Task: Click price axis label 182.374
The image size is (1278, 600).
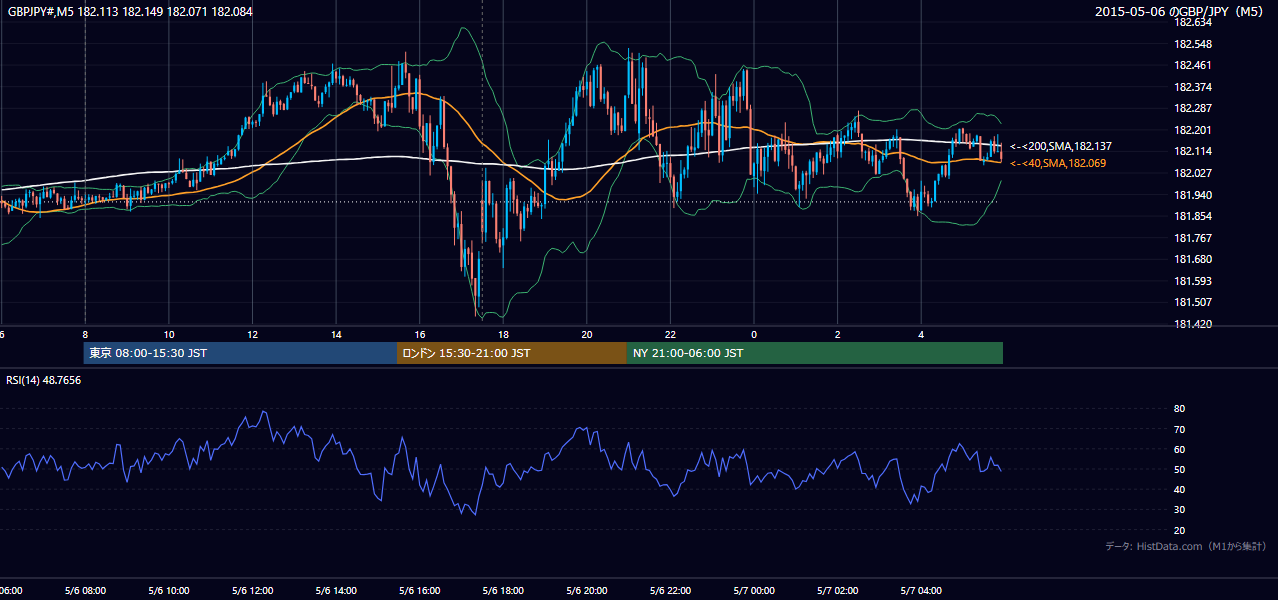Action: coord(1191,87)
